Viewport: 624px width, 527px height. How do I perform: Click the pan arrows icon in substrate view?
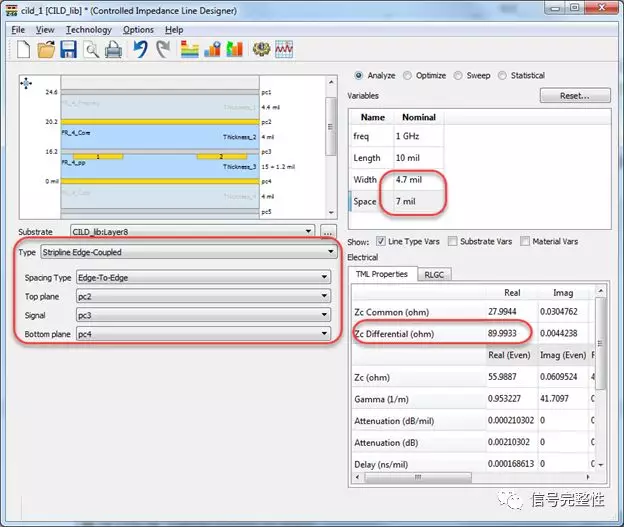[26, 83]
